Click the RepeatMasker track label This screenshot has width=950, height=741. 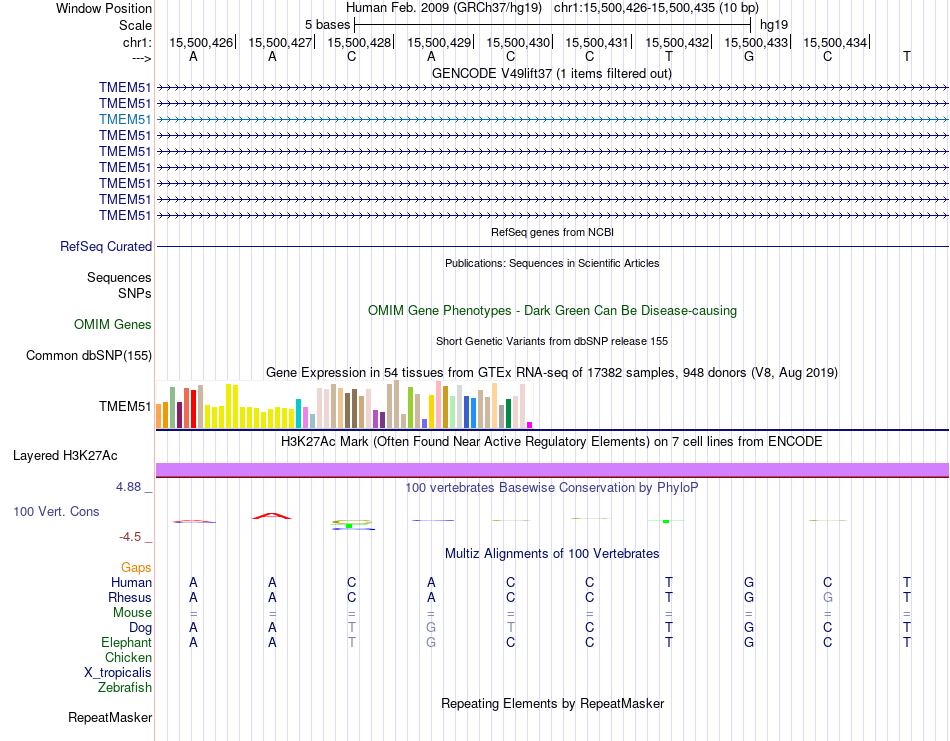pos(110,717)
